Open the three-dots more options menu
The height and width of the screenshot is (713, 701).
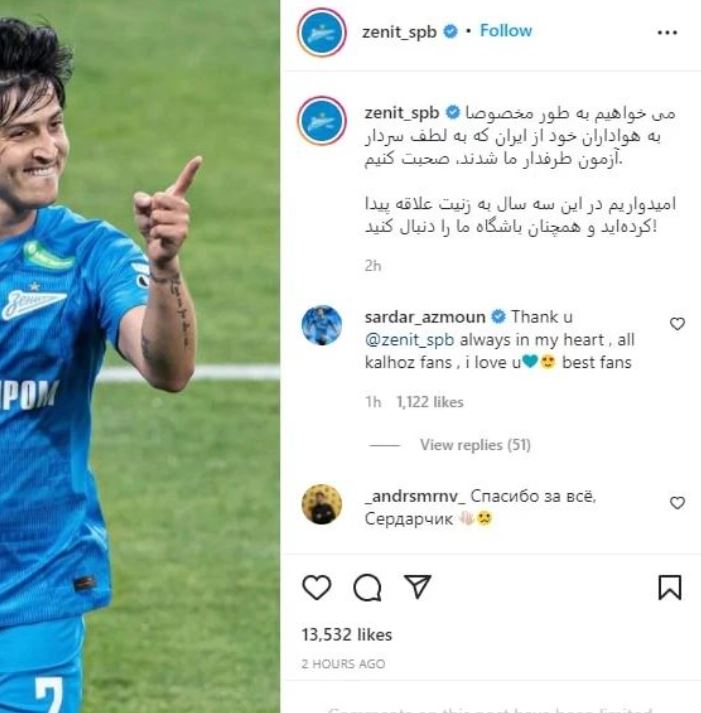tap(667, 32)
